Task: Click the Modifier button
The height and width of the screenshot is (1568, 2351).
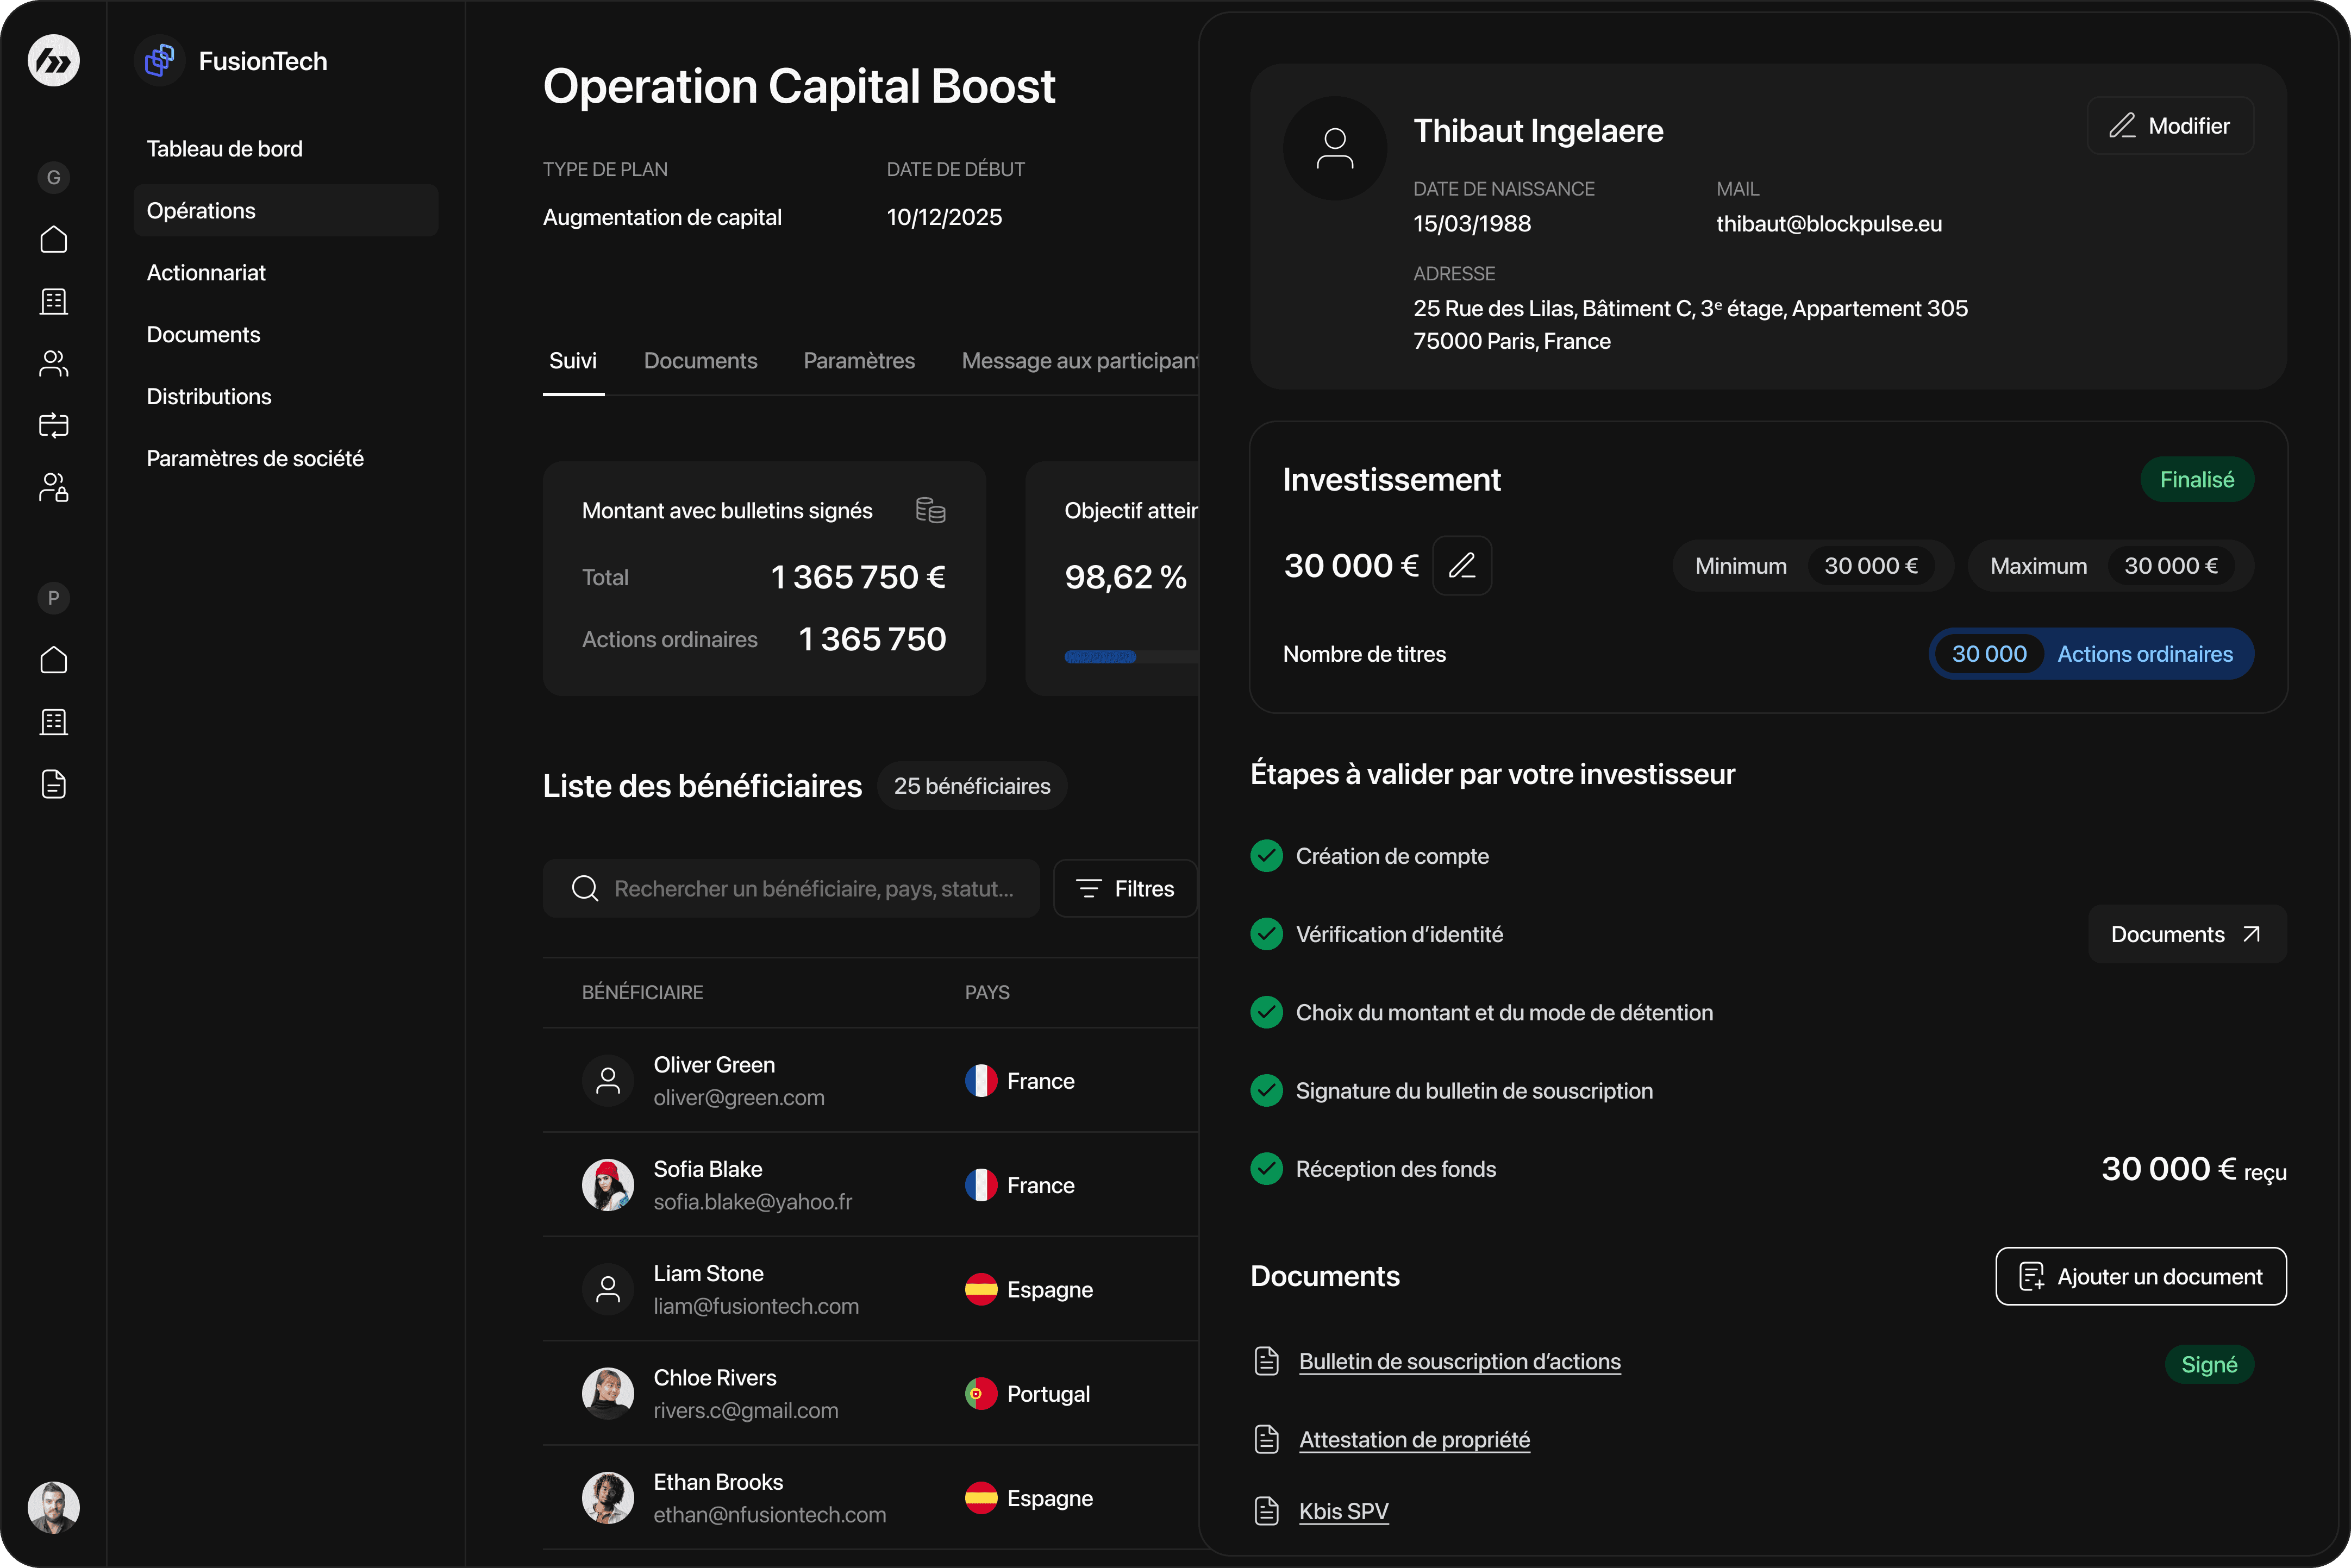Action: (2170, 126)
